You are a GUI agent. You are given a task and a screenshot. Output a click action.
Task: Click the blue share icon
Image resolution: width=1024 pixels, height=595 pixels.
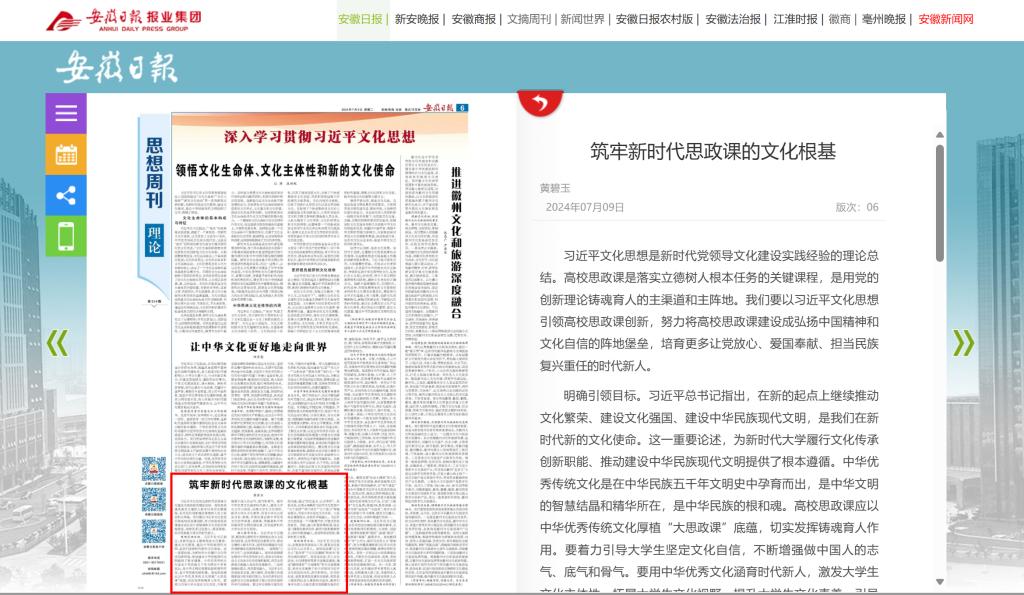coord(66,195)
